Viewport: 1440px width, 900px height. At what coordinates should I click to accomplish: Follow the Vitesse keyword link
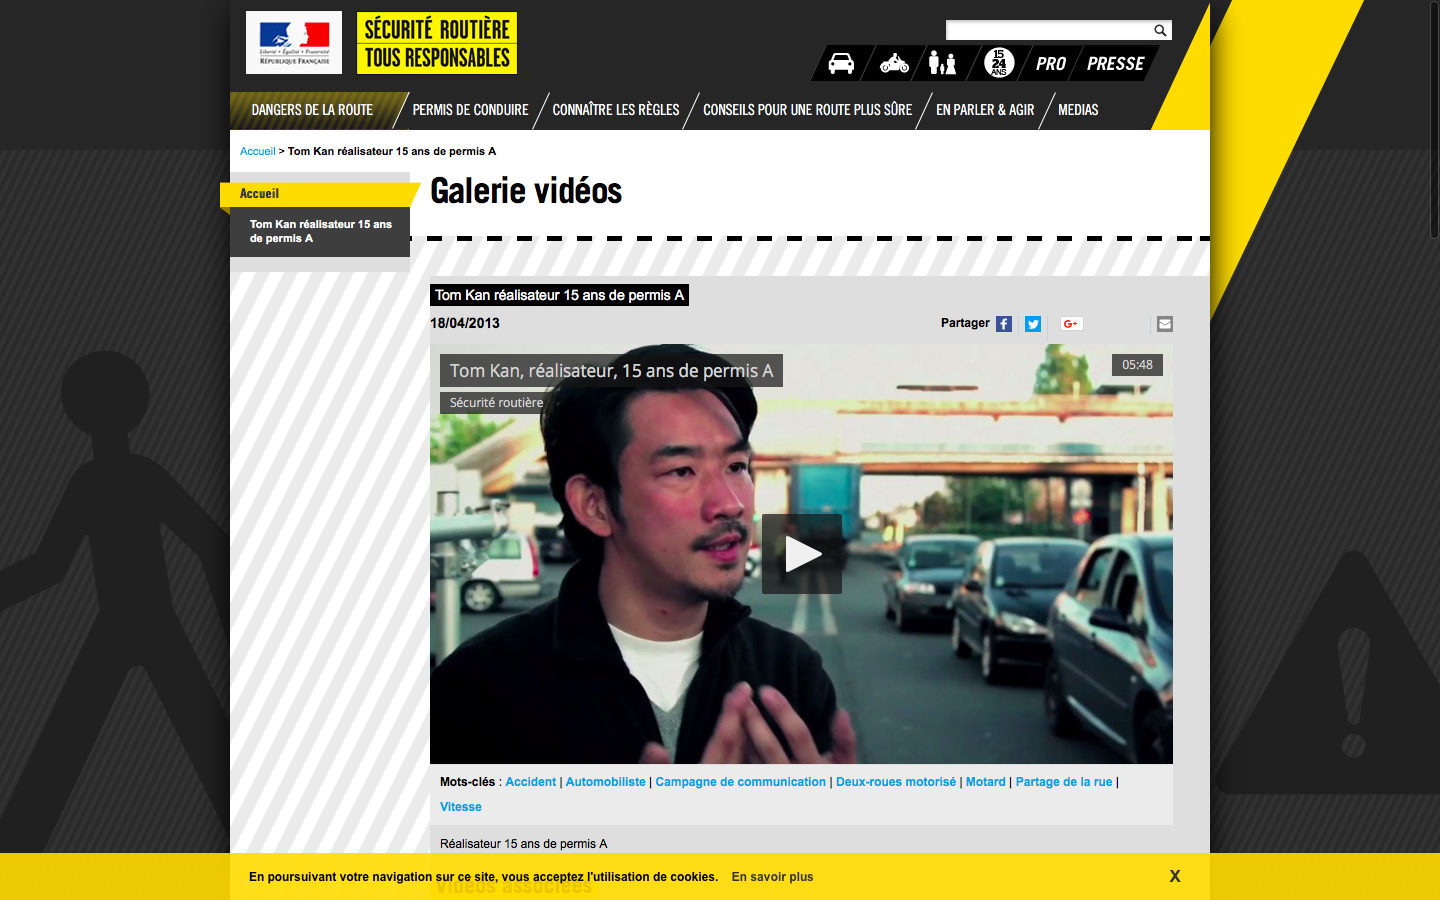click(461, 807)
